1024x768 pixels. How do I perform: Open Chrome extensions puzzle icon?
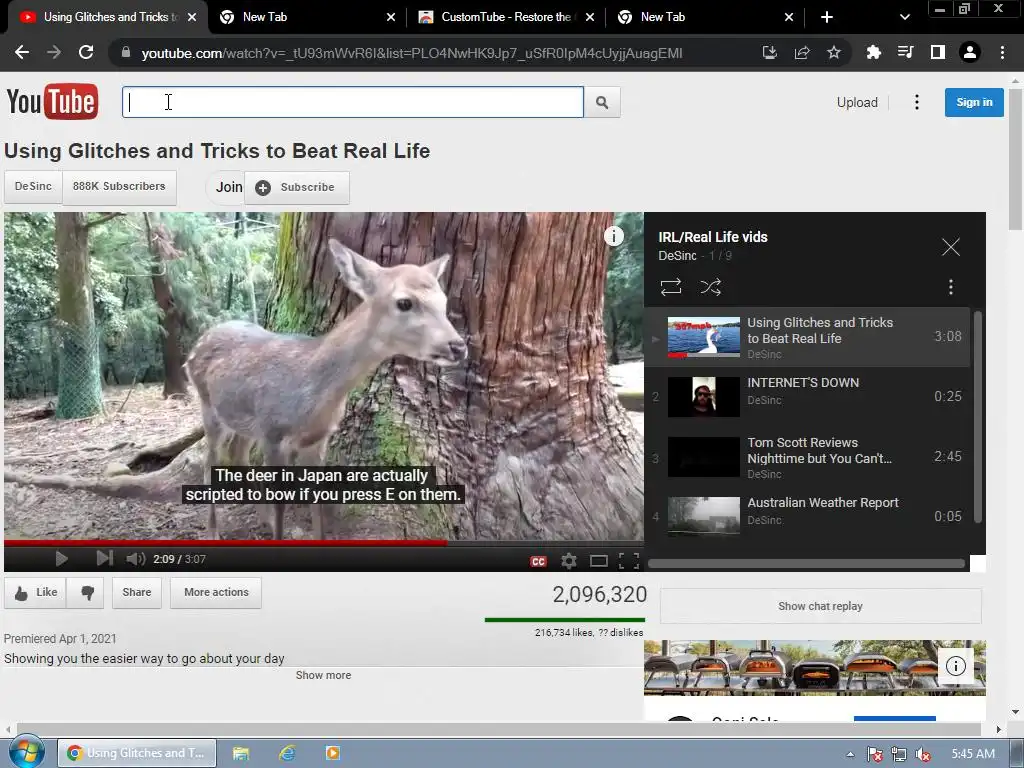tap(873, 52)
